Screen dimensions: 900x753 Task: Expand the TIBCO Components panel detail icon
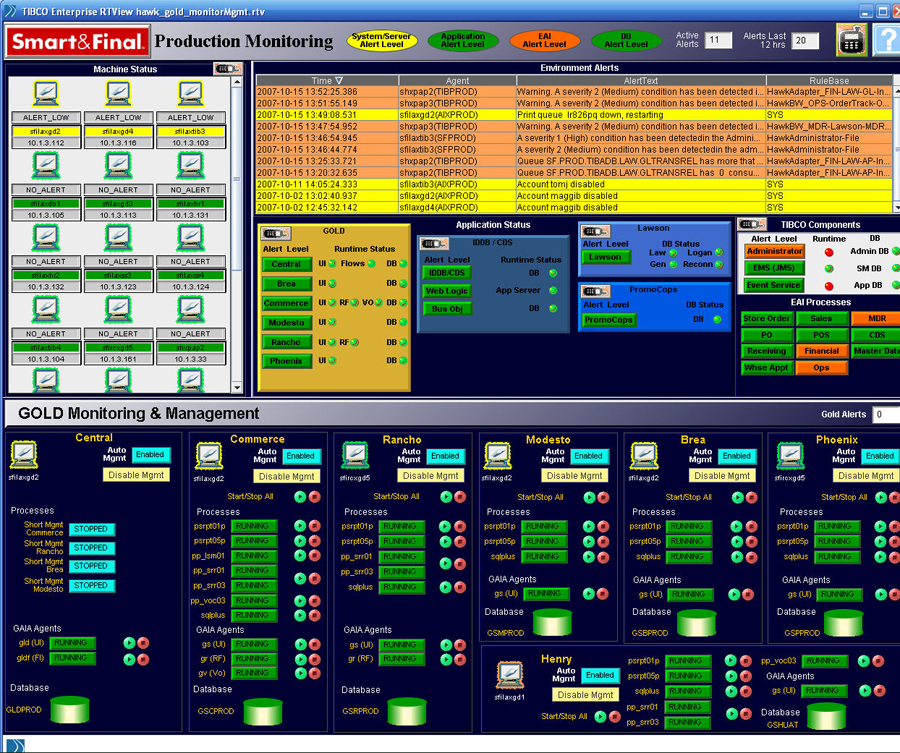752,224
